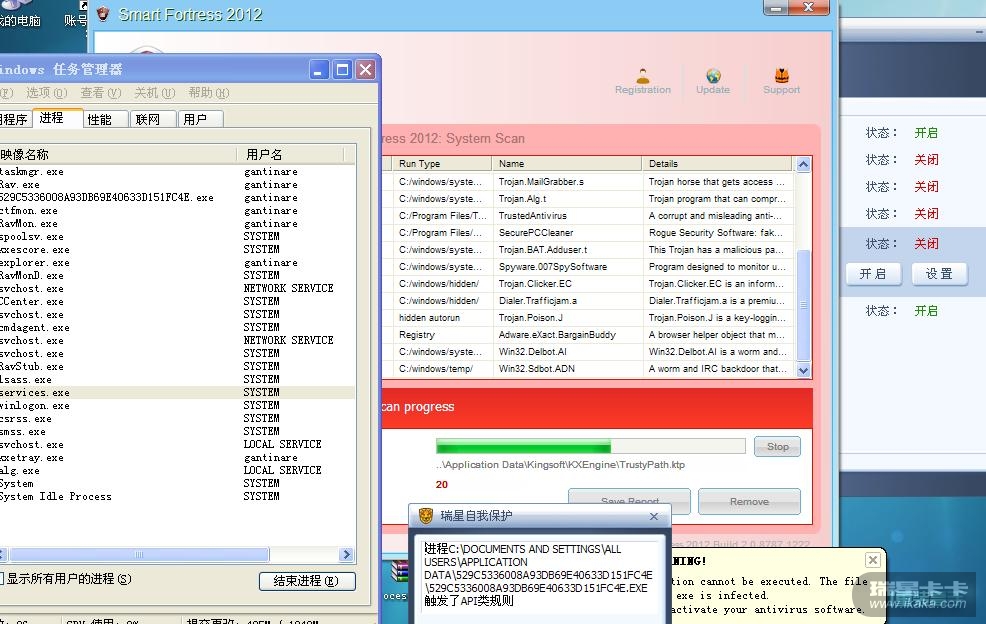Image resolution: width=986 pixels, height=624 pixels.
Task: Switch to the 性能 tab
Action: [x=106, y=119]
